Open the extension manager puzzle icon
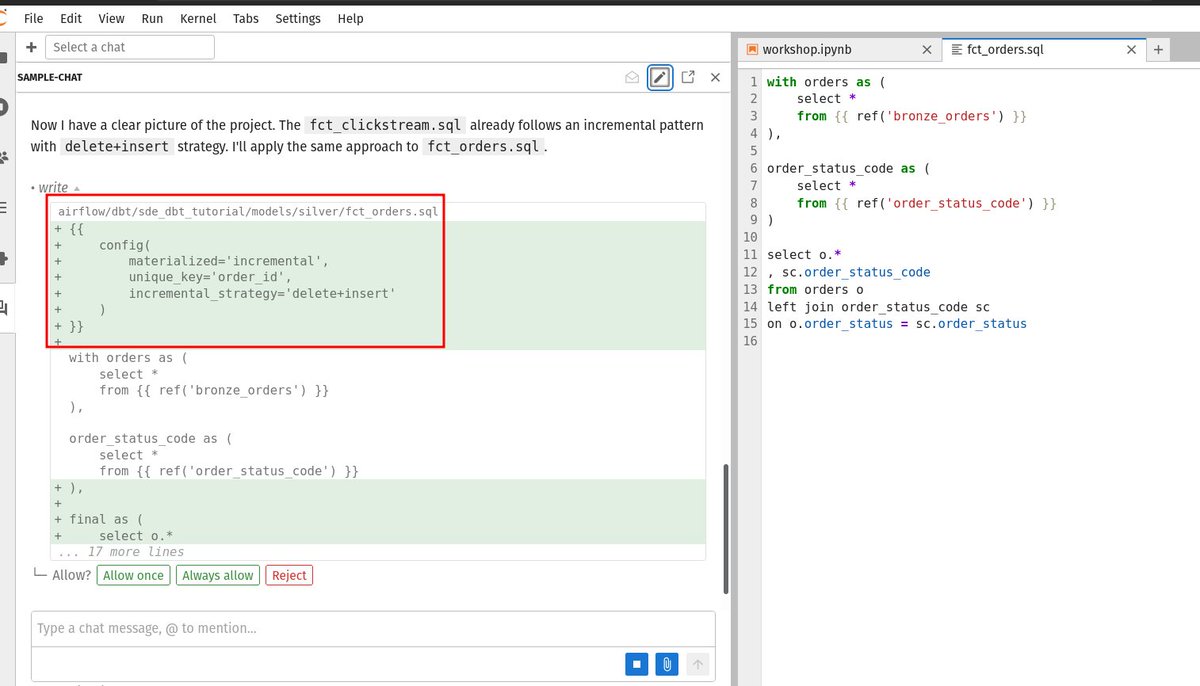Viewport: 1200px width, 686px height. pos(3,258)
